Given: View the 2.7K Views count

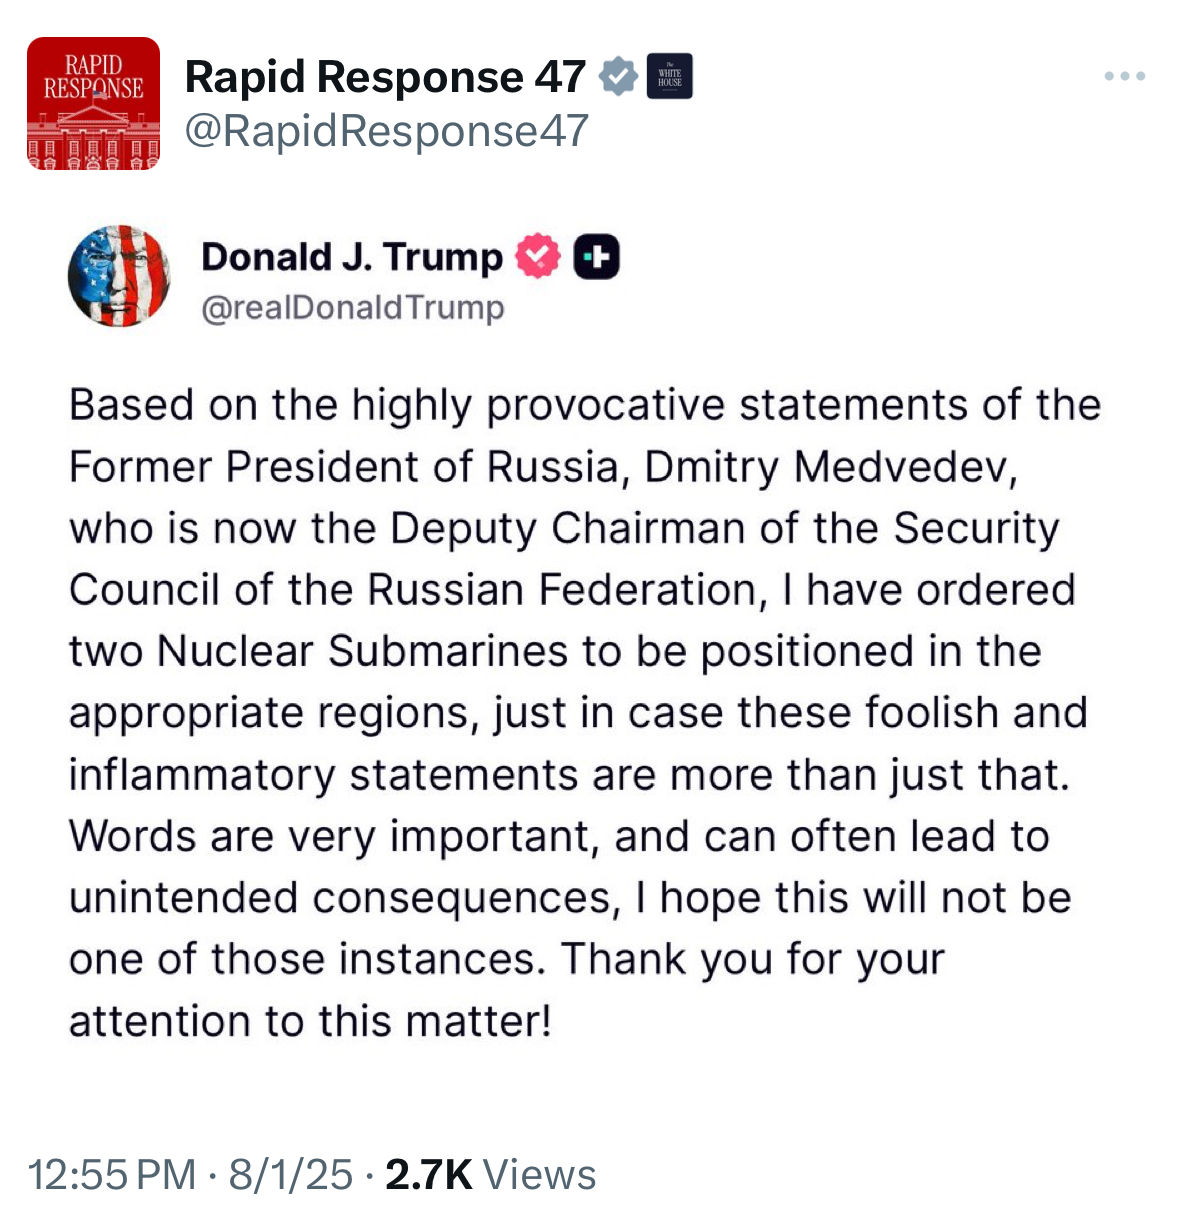Looking at the screenshot, I should pyautogui.click(x=490, y=1175).
